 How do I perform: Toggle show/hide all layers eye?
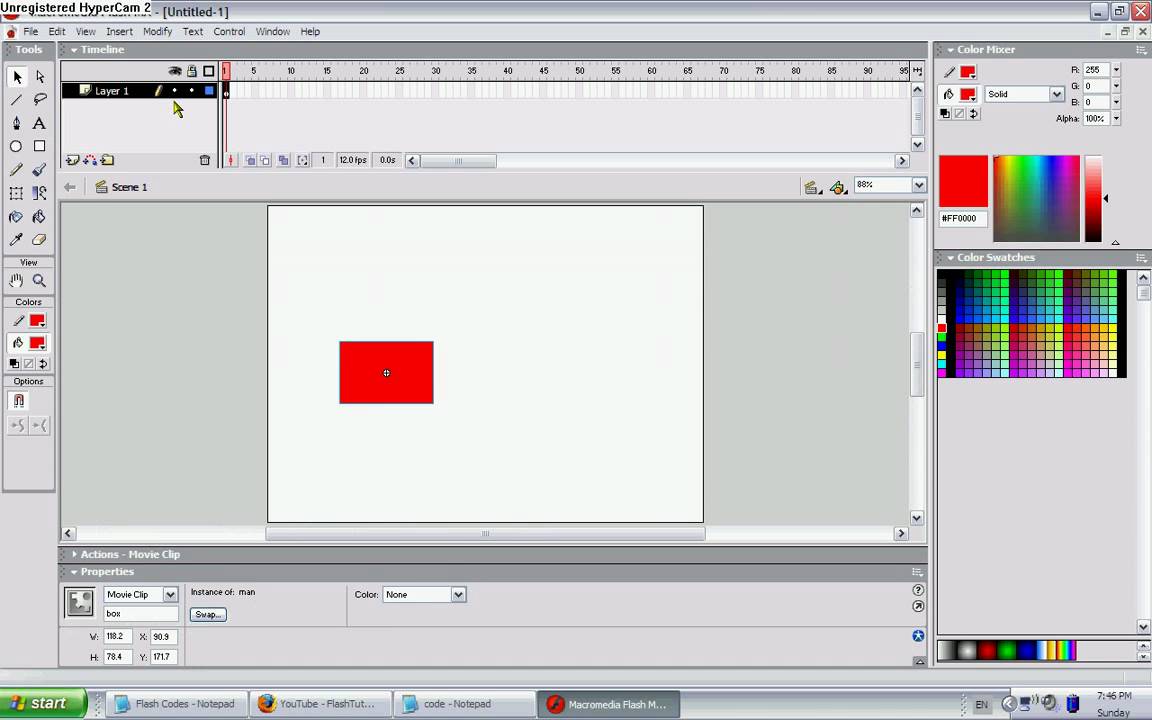coord(175,71)
